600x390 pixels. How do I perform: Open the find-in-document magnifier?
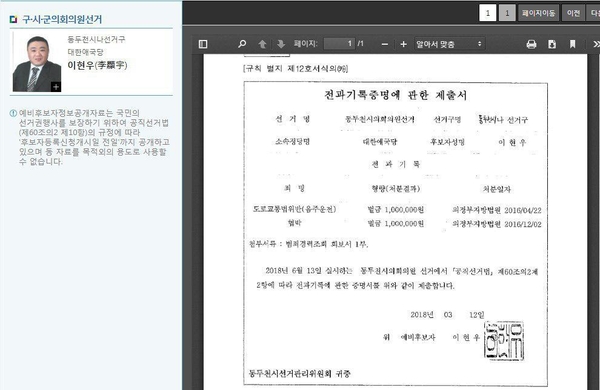(x=242, y=44)
